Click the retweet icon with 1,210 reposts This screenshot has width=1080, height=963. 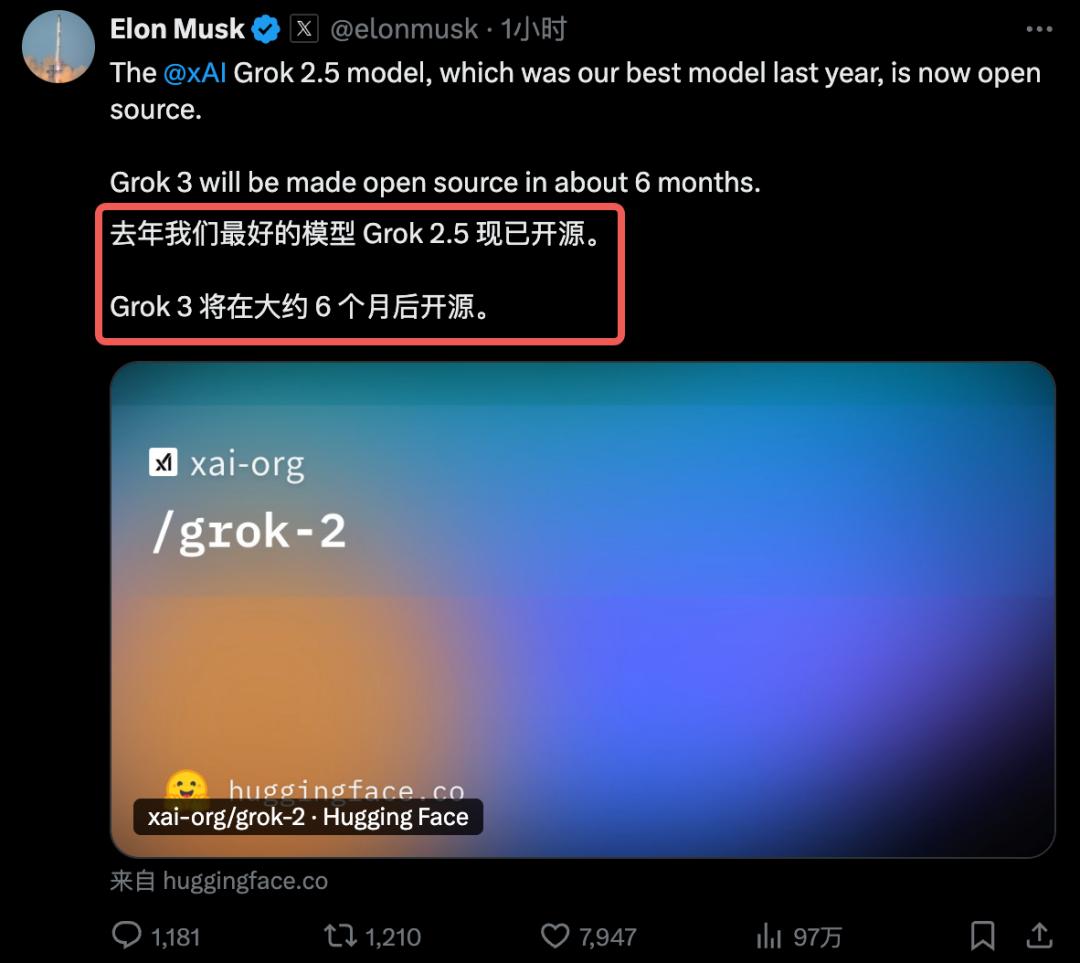(x=340, y=935)
